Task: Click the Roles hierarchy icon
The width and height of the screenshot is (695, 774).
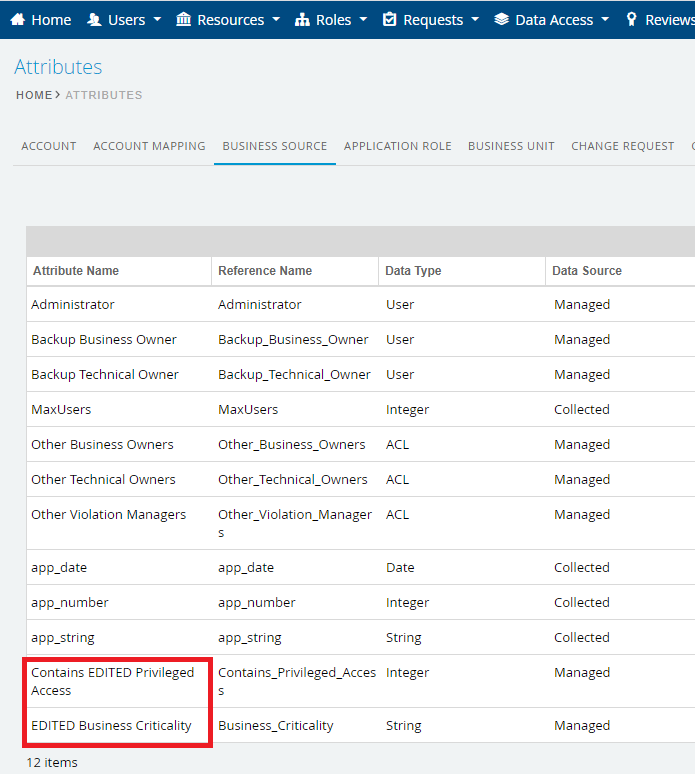Action: [x=303, y=20]
